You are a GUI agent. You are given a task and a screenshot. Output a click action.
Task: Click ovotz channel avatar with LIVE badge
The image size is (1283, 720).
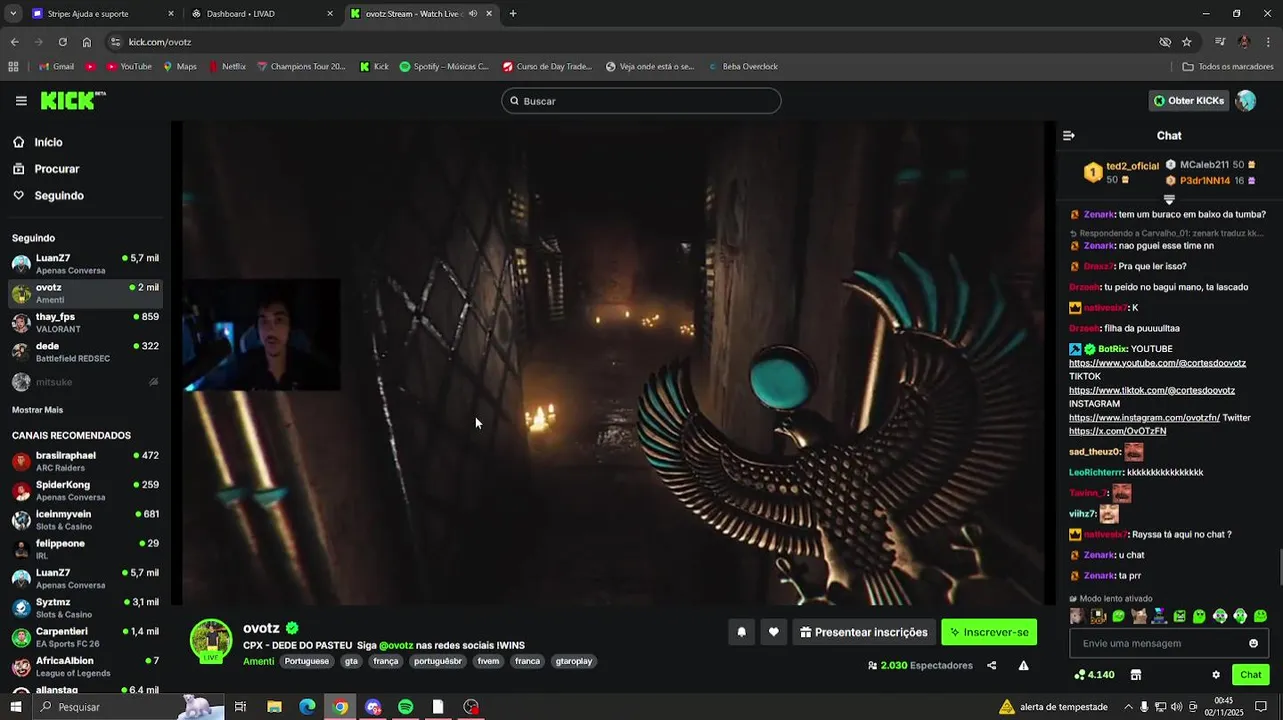tap(211, 641)
